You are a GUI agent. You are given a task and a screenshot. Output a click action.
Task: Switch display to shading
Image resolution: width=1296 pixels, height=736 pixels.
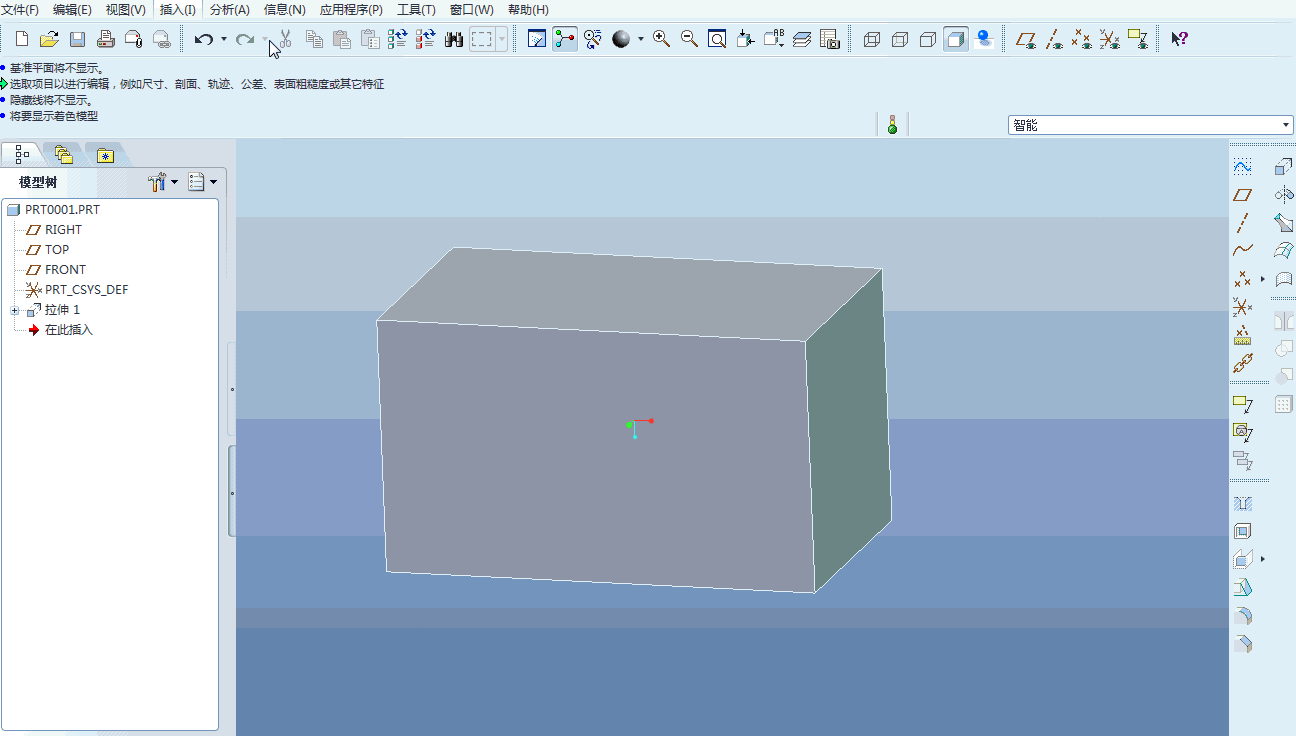pyautogui.click(x=955, y=39)
